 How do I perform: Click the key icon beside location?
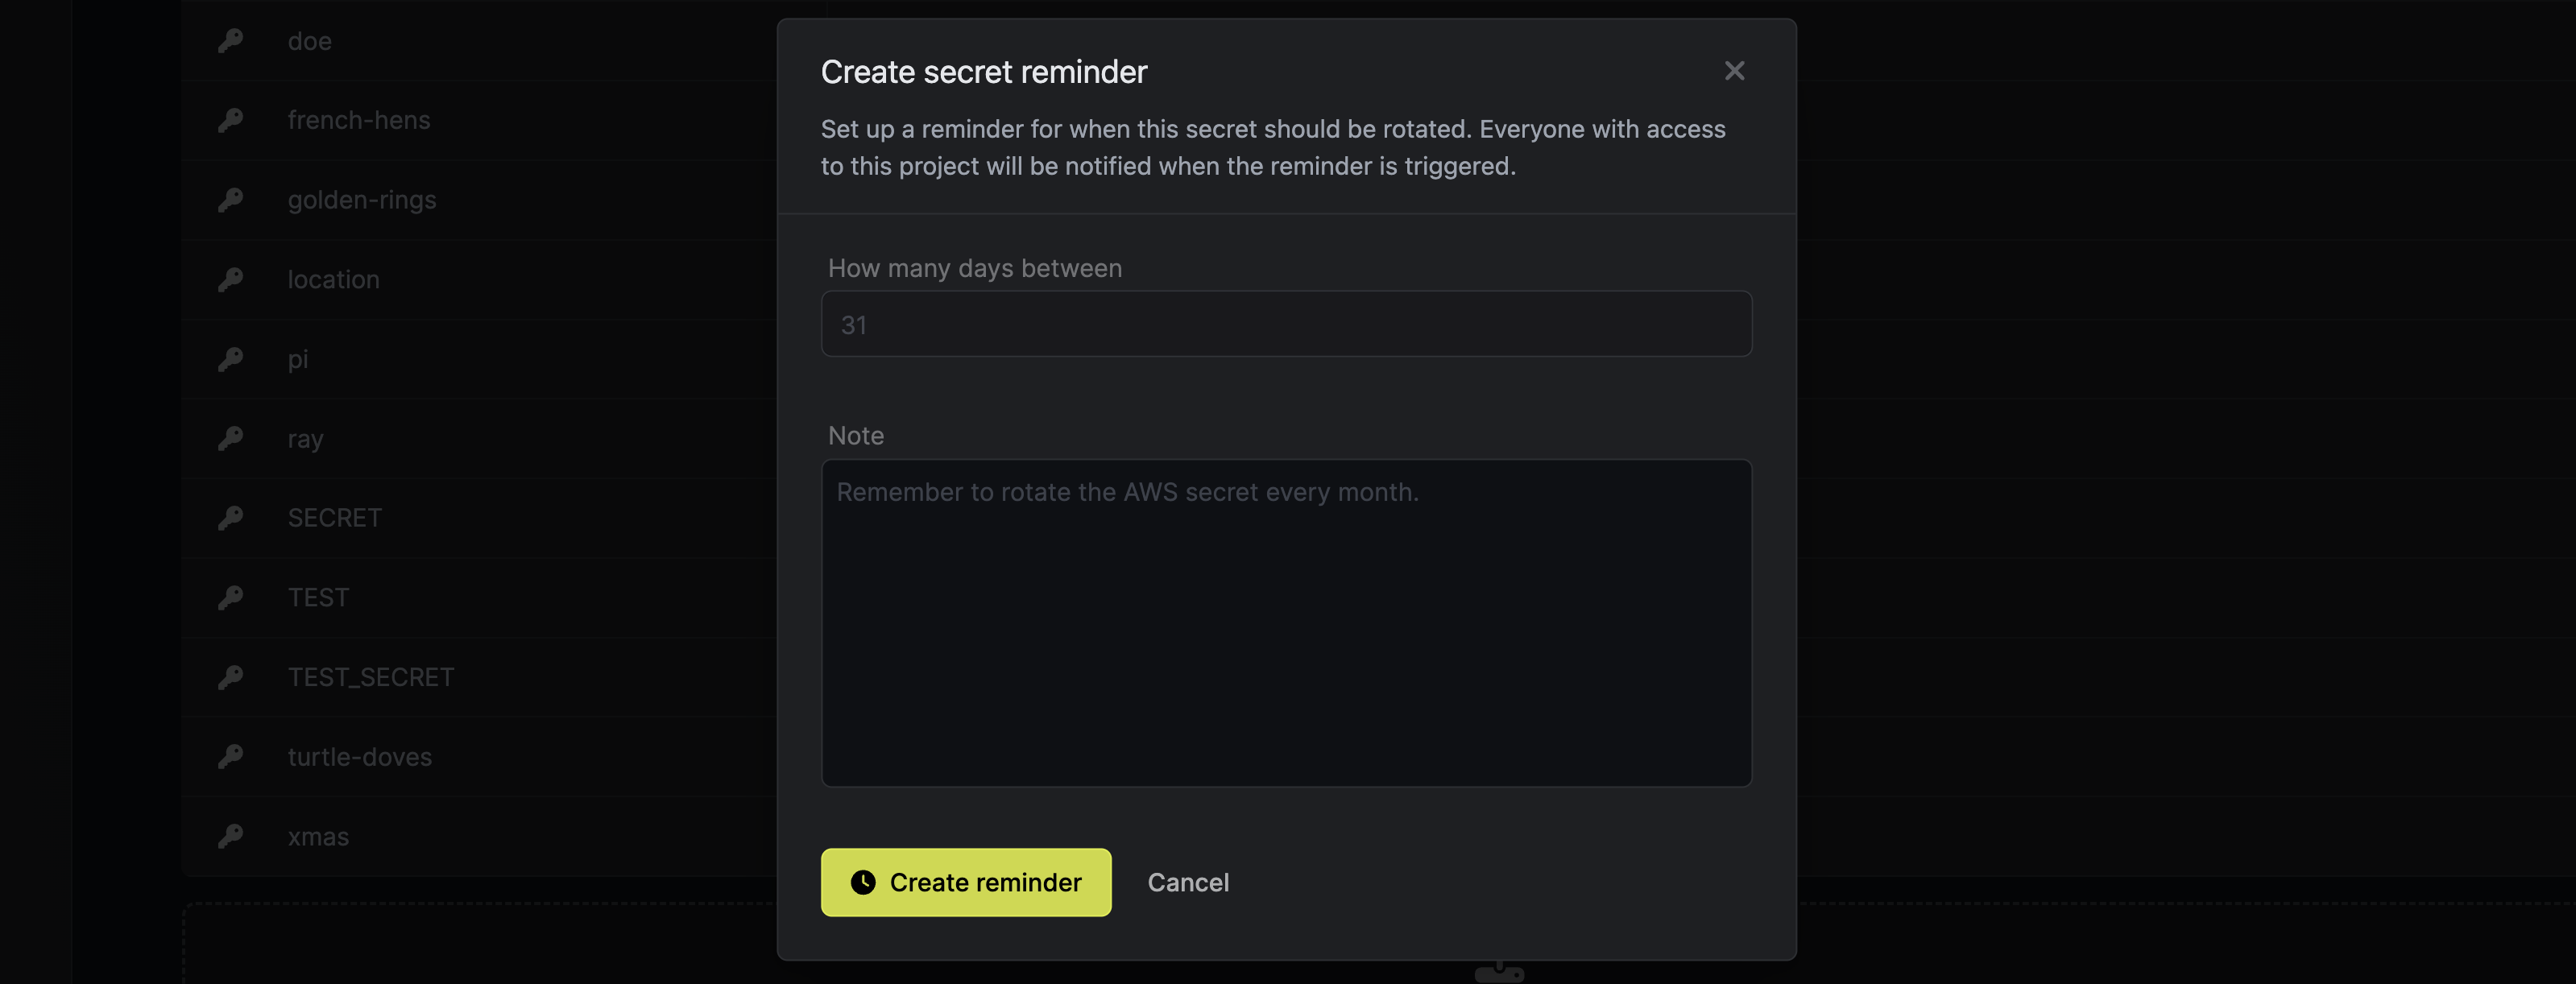[231, 279]
